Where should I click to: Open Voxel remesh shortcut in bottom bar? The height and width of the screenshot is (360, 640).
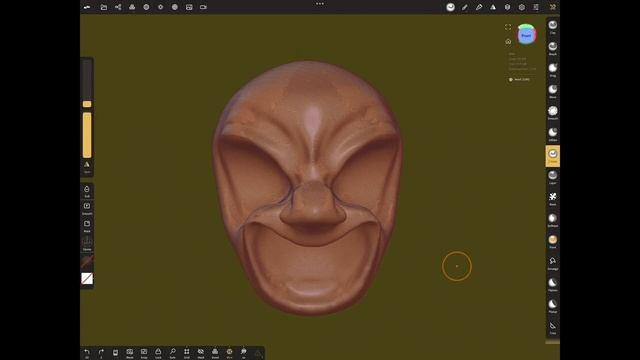click(x=215, y=353)
